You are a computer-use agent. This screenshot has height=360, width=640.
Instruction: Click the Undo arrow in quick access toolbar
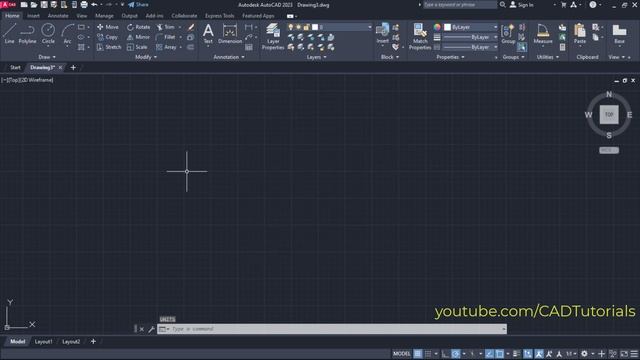(x=94, y=5)
